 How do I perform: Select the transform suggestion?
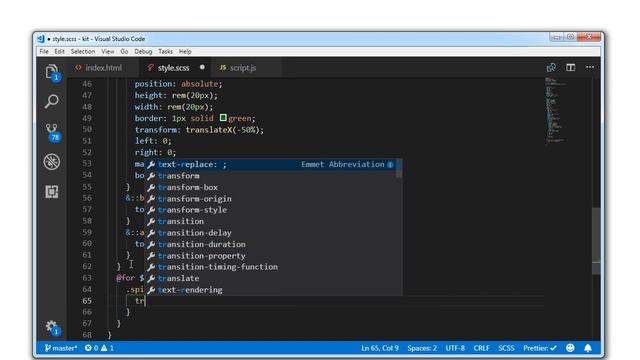(x=270, y=176)
